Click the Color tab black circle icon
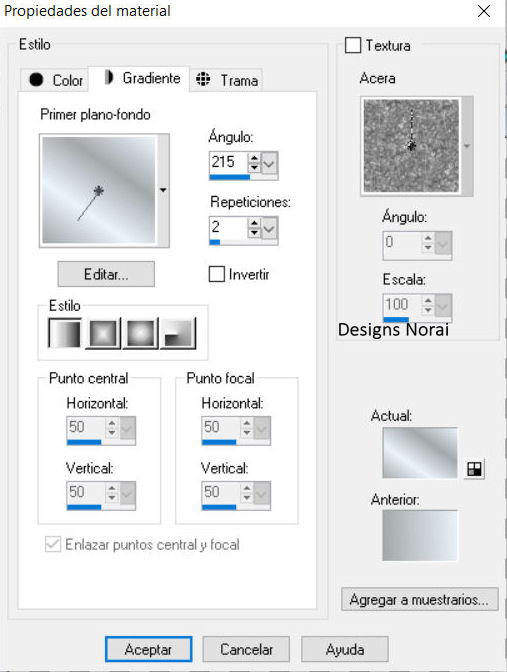 [36, 79]
